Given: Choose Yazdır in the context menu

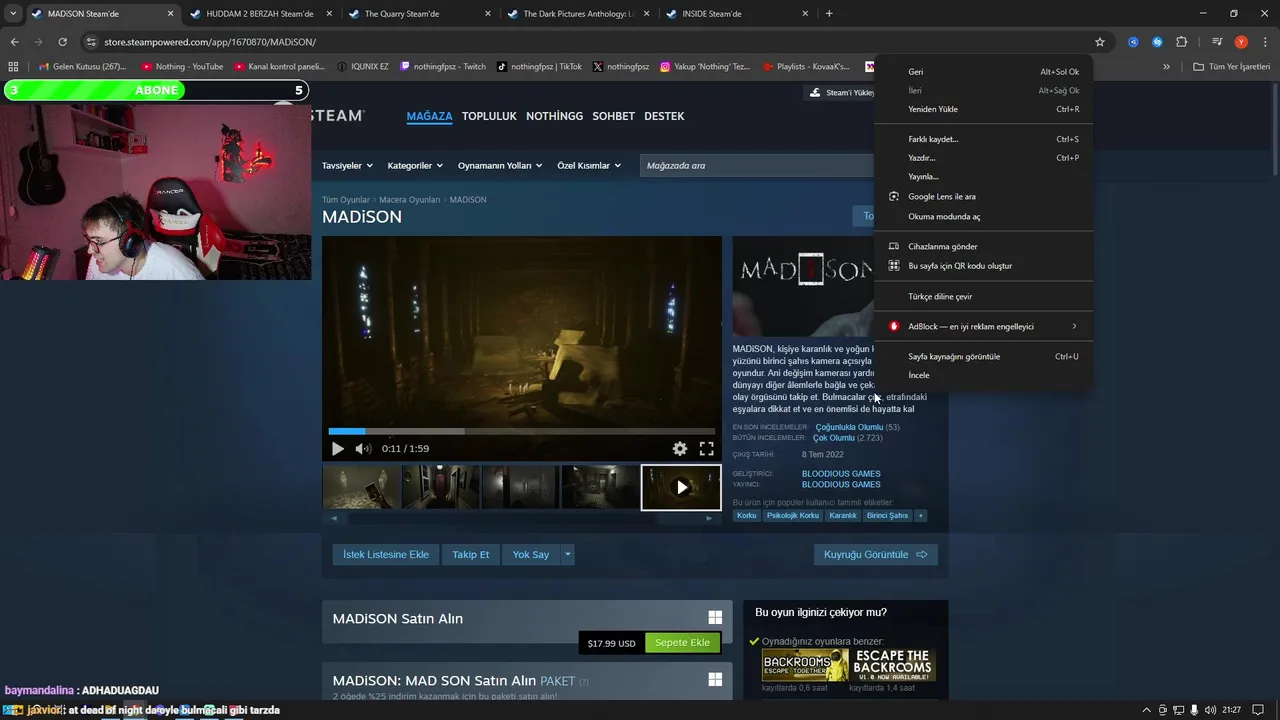Looking at the screenshot, I should [x=984, y=158].
